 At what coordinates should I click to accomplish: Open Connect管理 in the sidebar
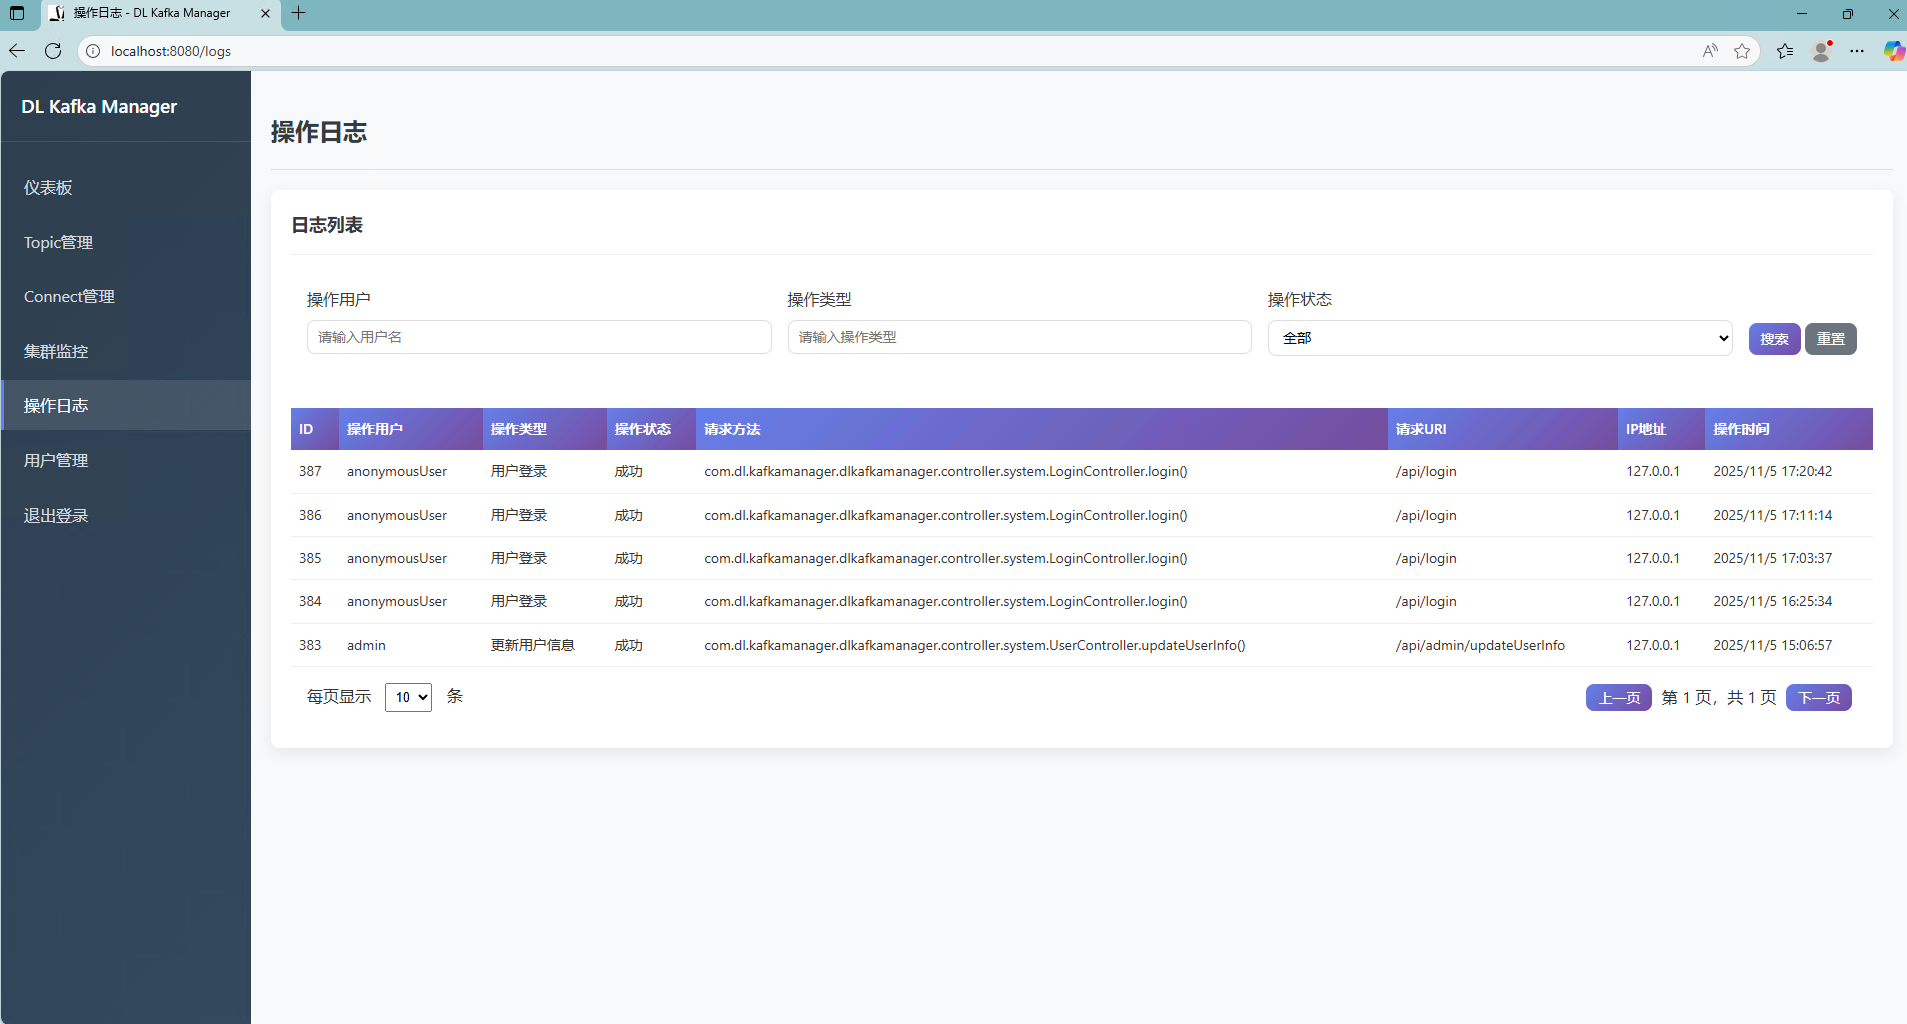coord(126,297)
